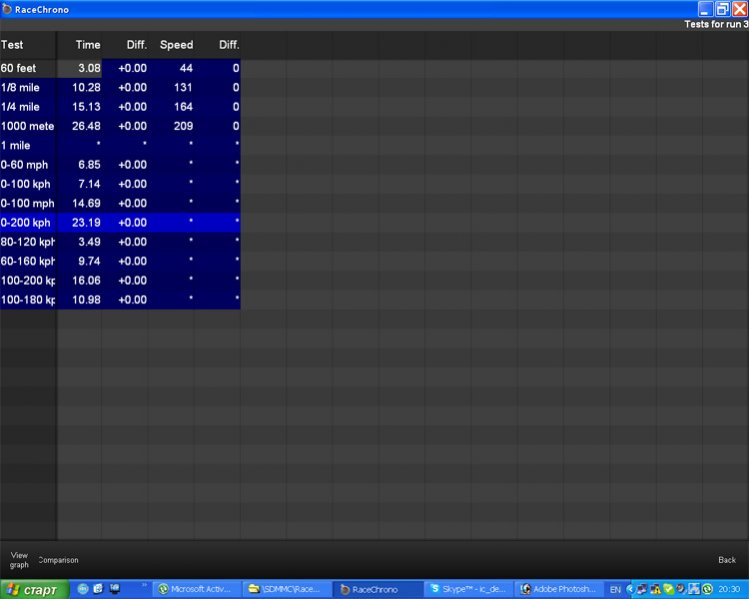Click the system tray clock
749x599 pixels.
[x=729, y=589]
